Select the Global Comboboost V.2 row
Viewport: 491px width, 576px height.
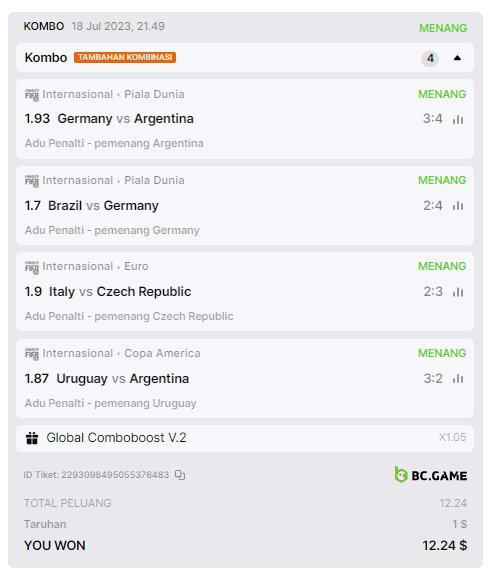click(x=245, y=438)
